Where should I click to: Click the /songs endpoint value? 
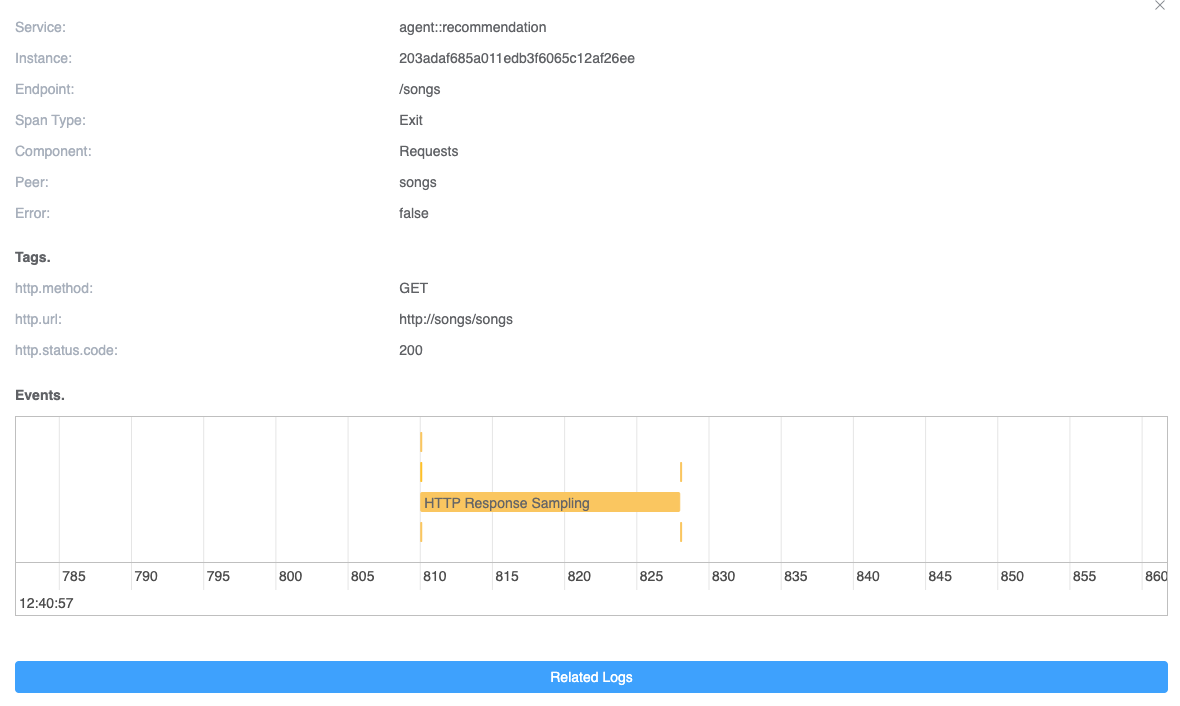coord(419,89)
